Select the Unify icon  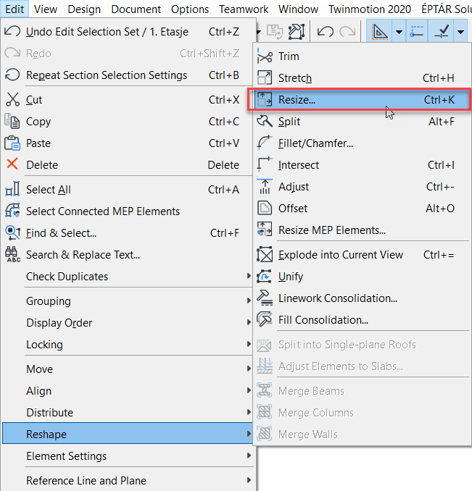coord(265,276)
